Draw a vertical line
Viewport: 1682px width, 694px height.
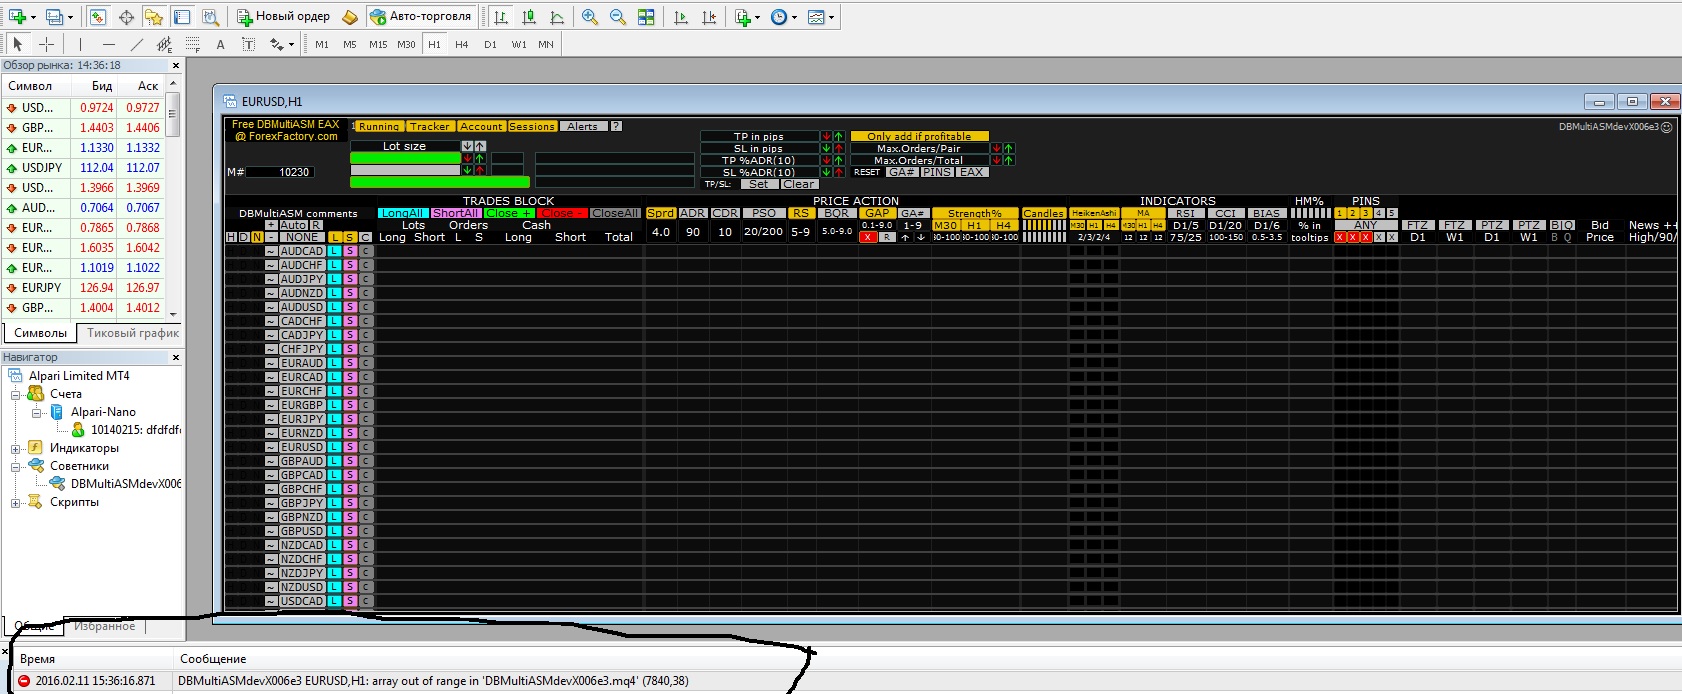click(80, 44)
